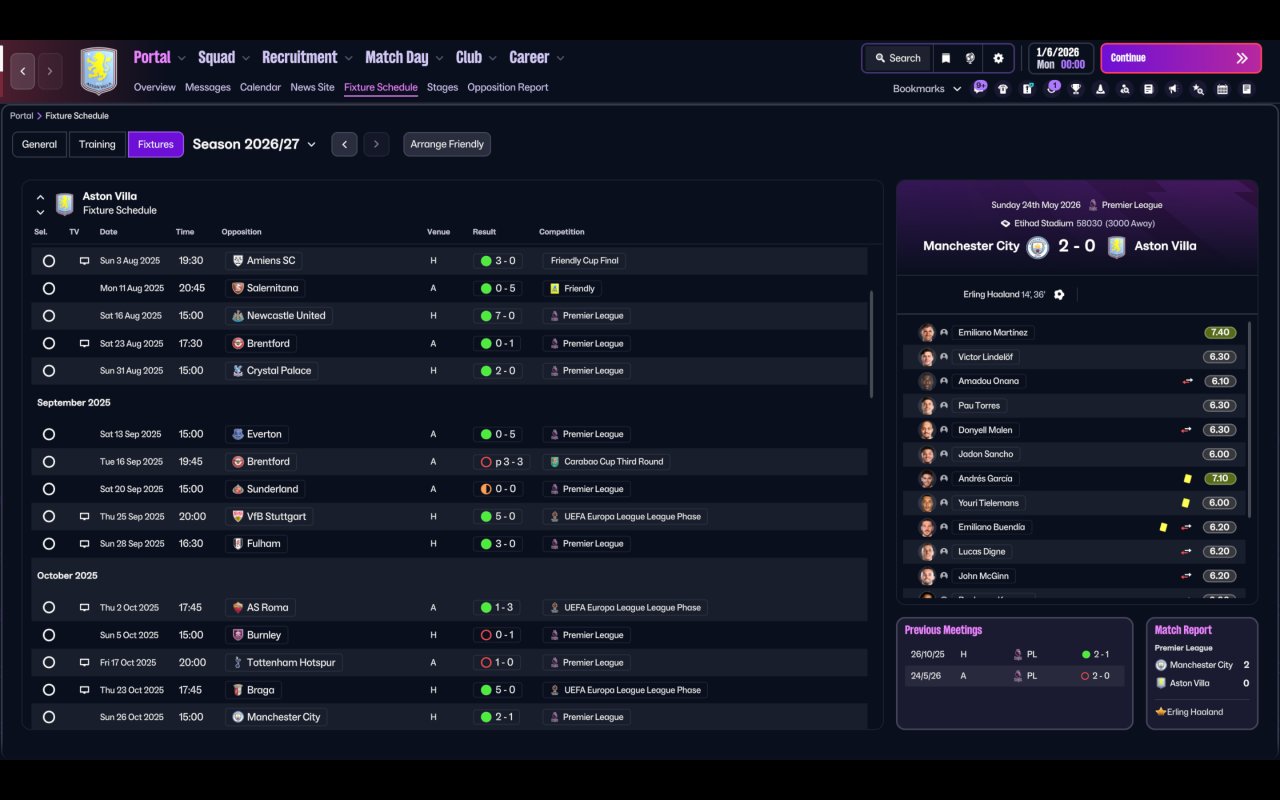Open the megaphone shortcut icon

pyautogui.click(x=1173, y=89)
